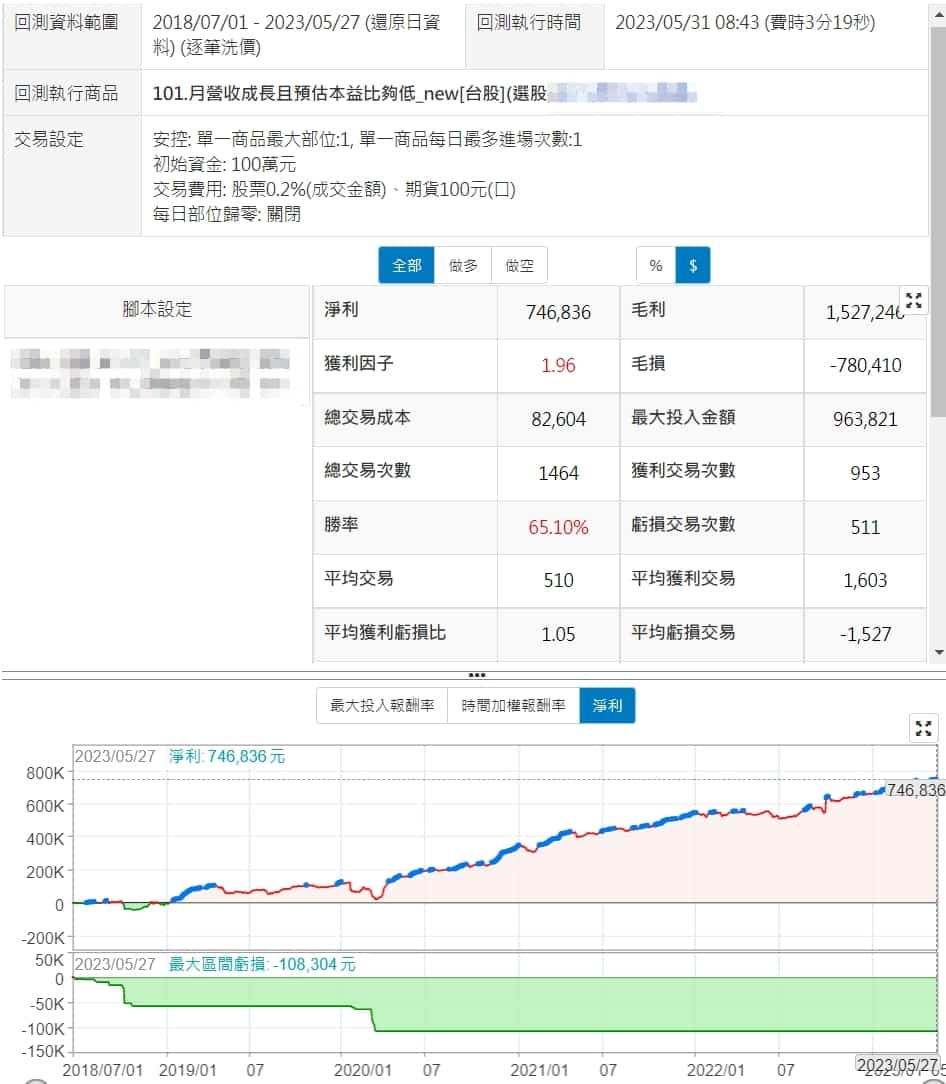Click the three-dot panel splitter handle
Screen dimensions: 946x1084
coord(479,675)
